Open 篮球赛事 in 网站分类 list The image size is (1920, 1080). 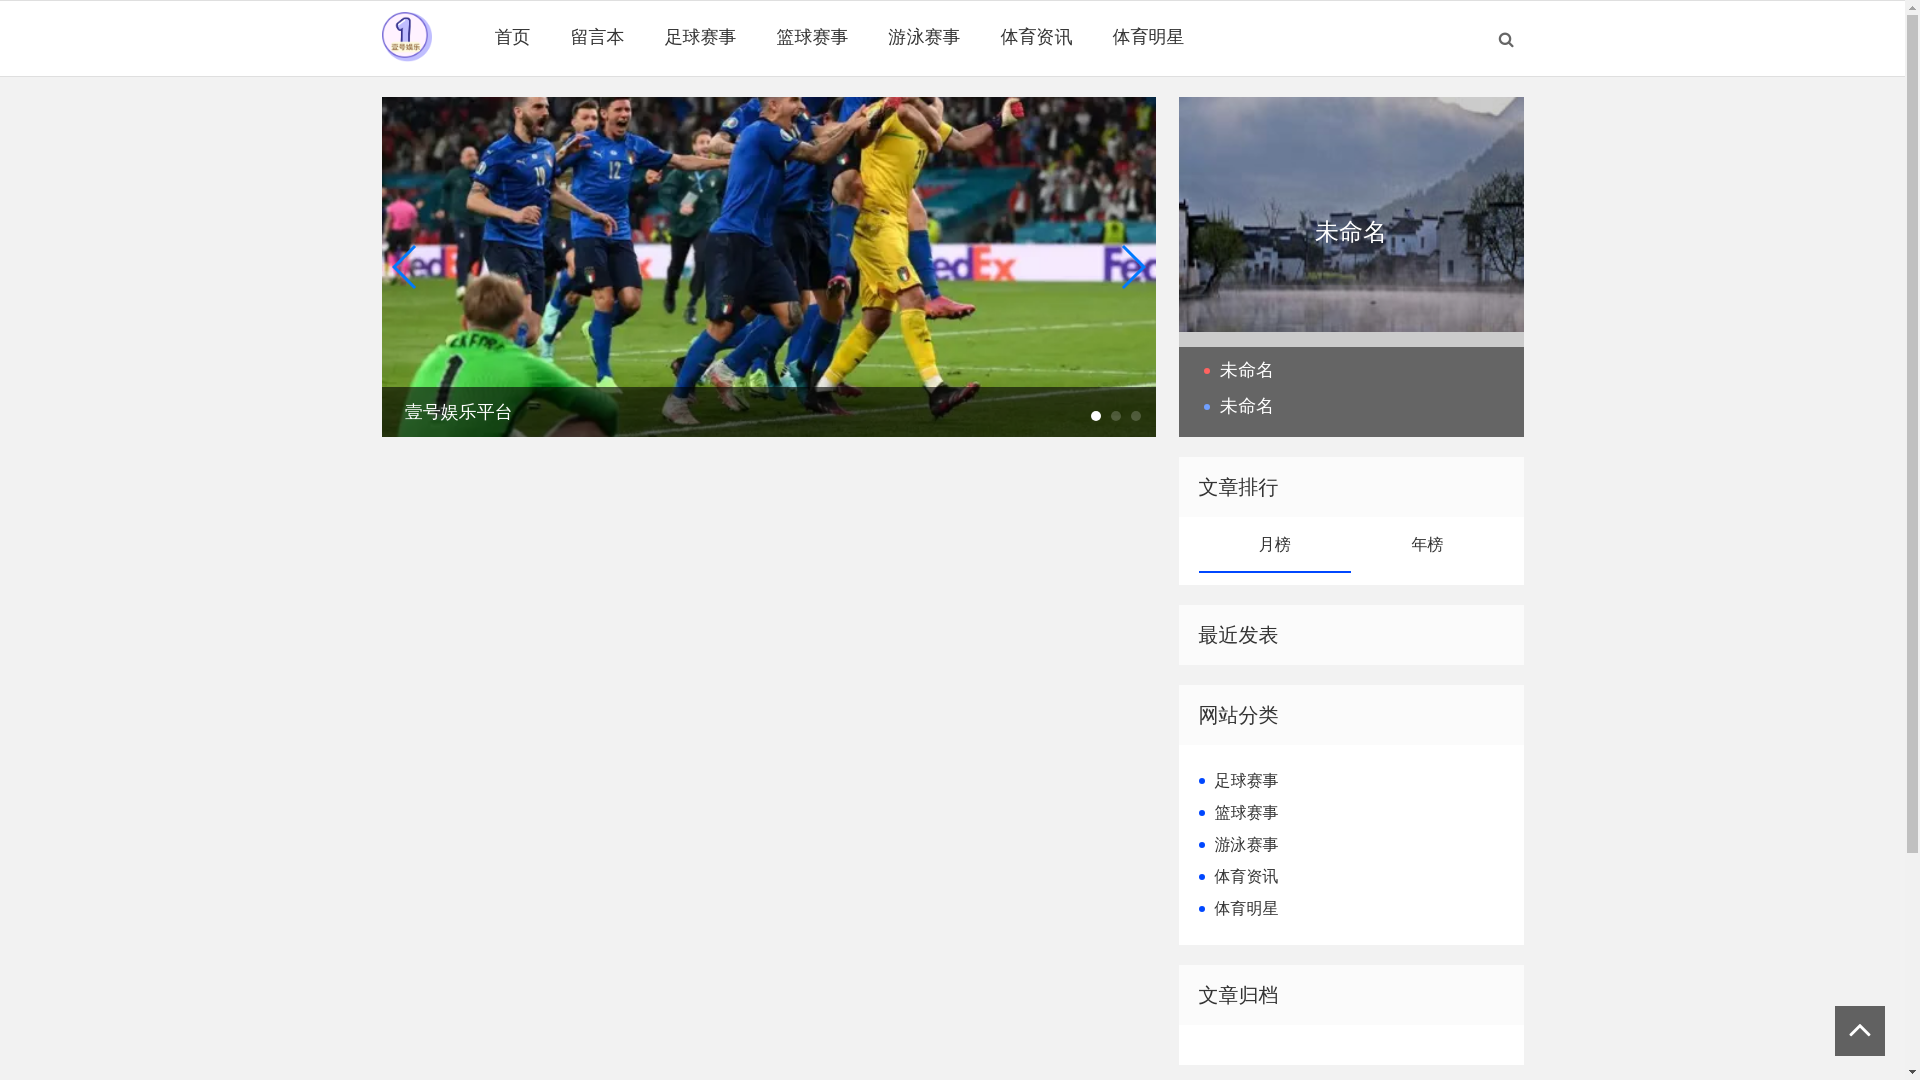pos(1246,813)
